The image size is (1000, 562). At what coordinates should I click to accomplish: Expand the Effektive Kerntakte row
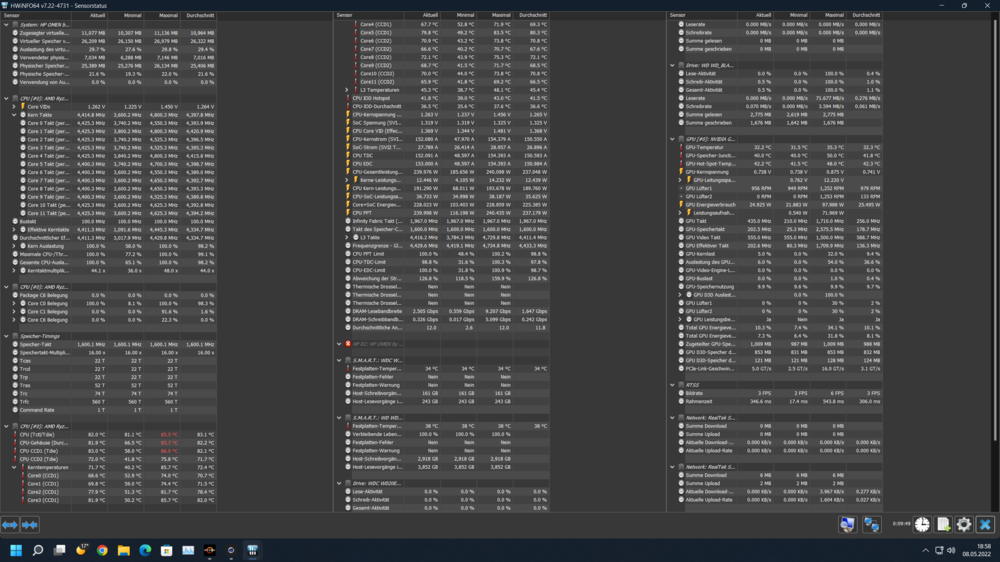(14, 229)
